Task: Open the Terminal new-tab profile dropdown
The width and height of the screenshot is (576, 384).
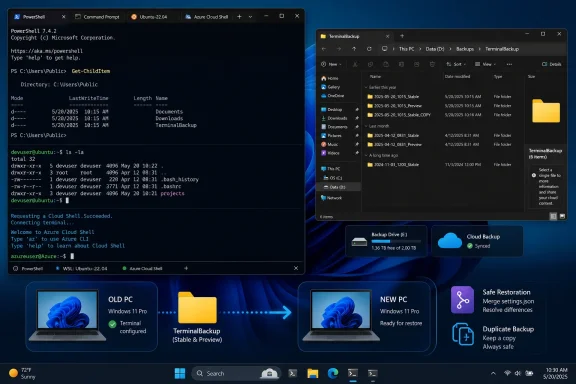Action: point(250,17)
